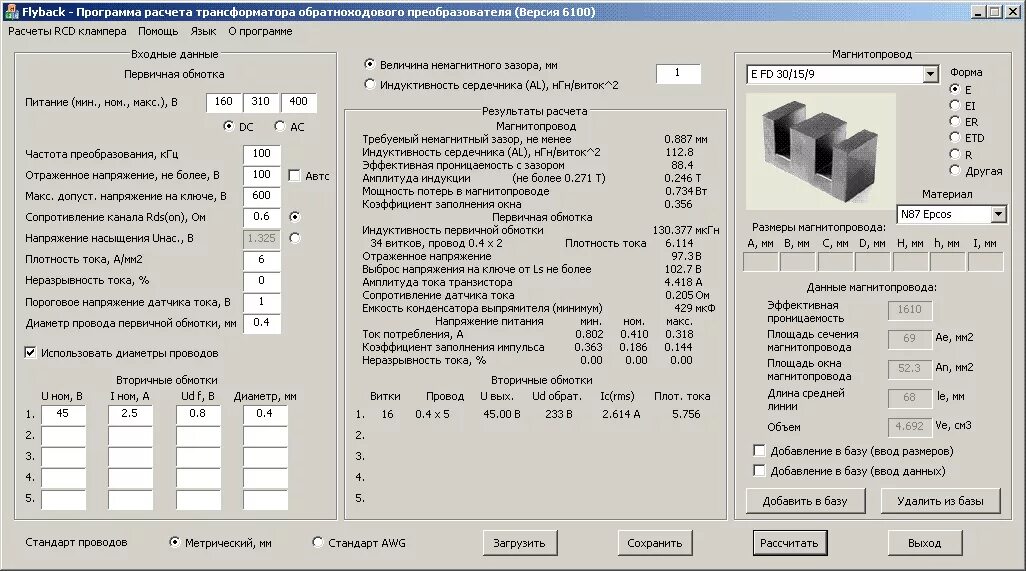Click the Плотность тока input field
The image size is (1026, 571).
262,260
